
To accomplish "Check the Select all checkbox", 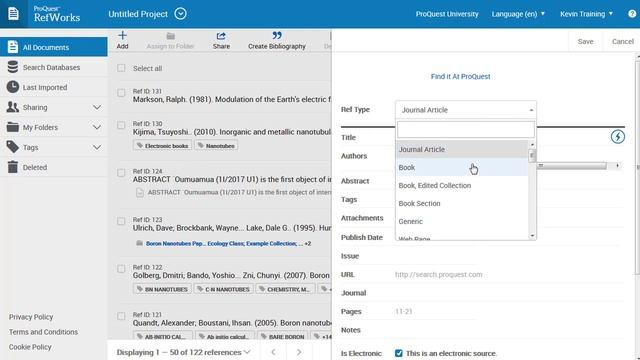I will point(121,68).
